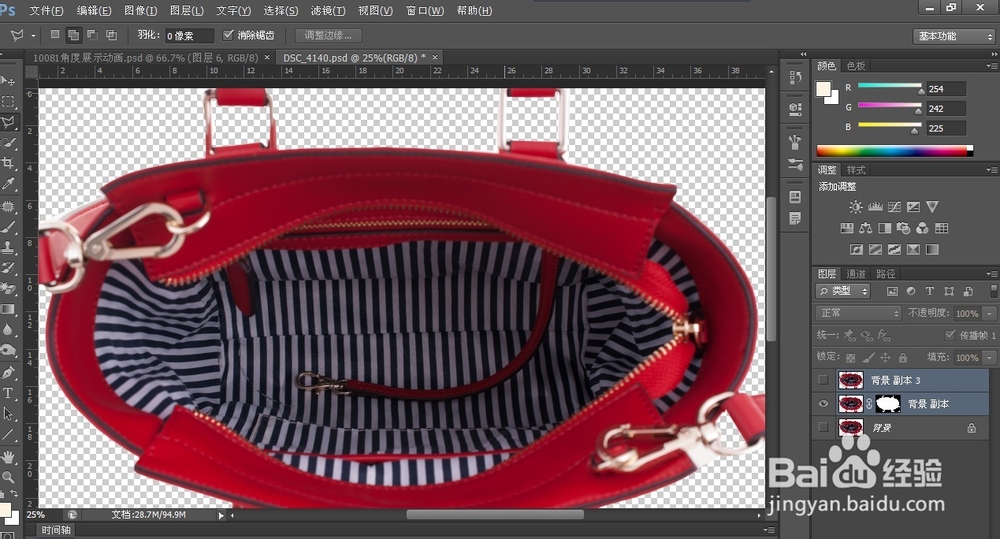1000x539 pixels.
Task: Select the Zoom tool
Action: point(8,476)
